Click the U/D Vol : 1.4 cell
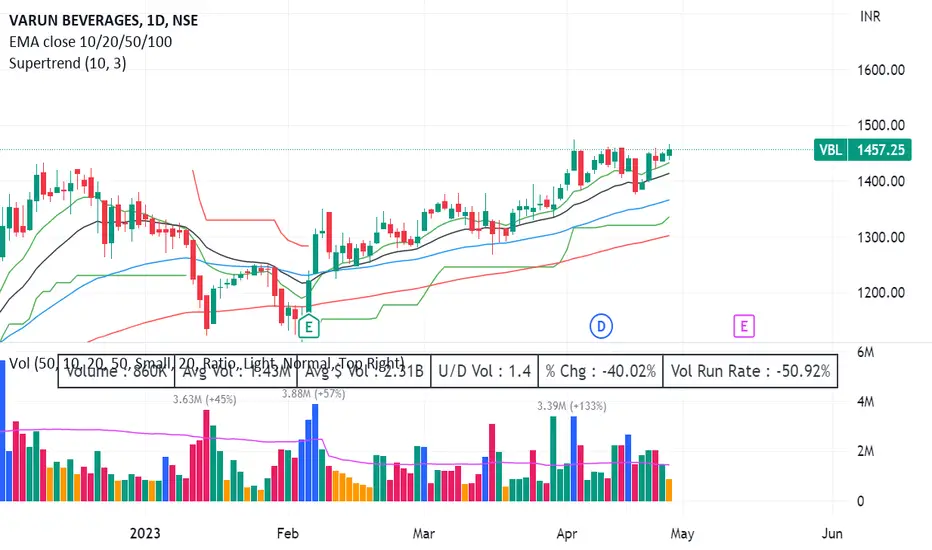This screenshot has width=932, height=550. pyautogui.click(x=484, y=372)
